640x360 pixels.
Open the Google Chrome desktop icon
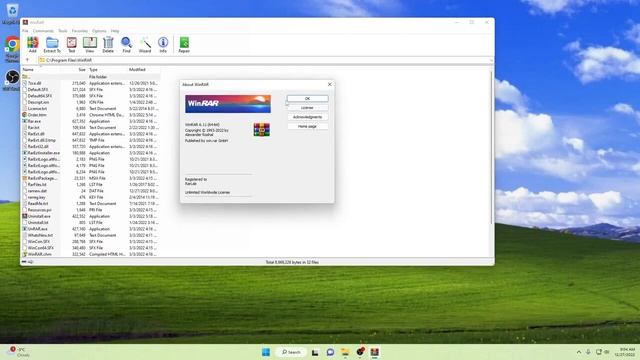point(12,48)
